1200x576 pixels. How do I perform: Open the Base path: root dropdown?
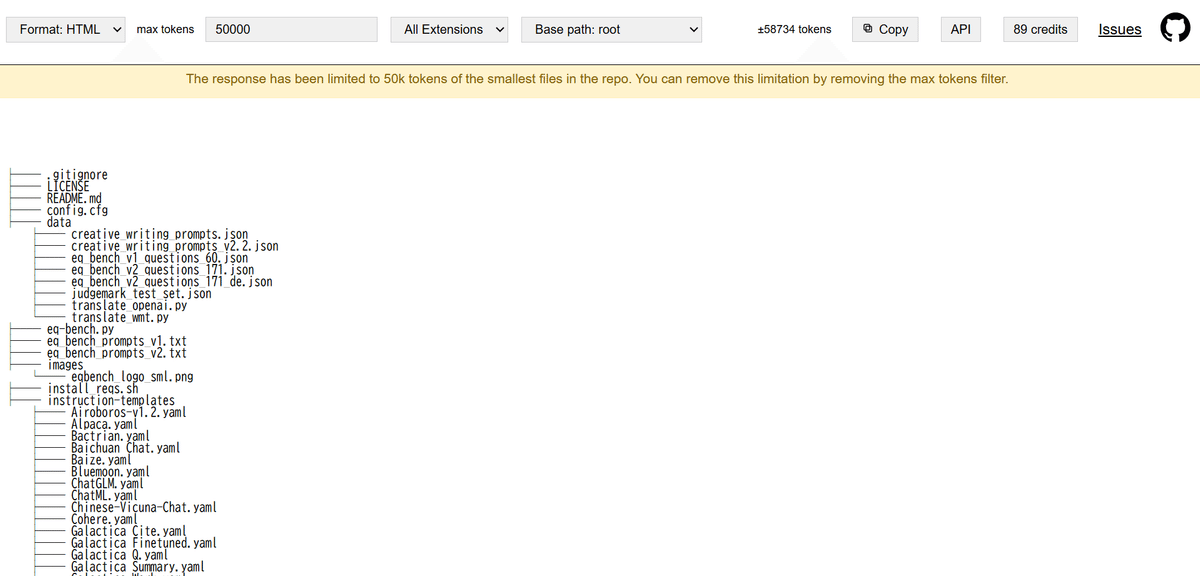[x=611, y=29]
